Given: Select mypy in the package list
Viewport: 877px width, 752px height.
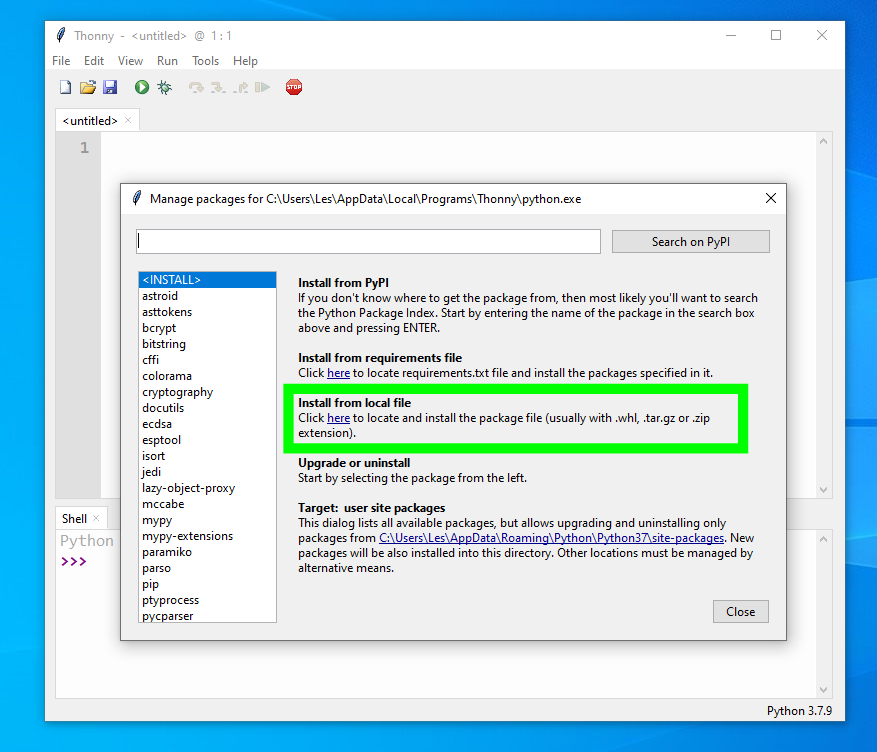Looking at the screenshot, I should (x=207, y=520).
